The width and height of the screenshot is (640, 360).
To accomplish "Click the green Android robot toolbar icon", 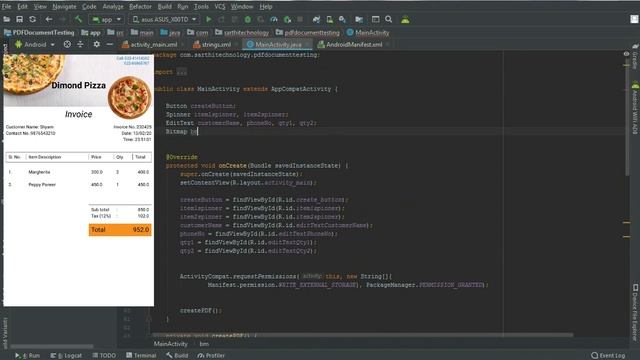I will point(405,19).
